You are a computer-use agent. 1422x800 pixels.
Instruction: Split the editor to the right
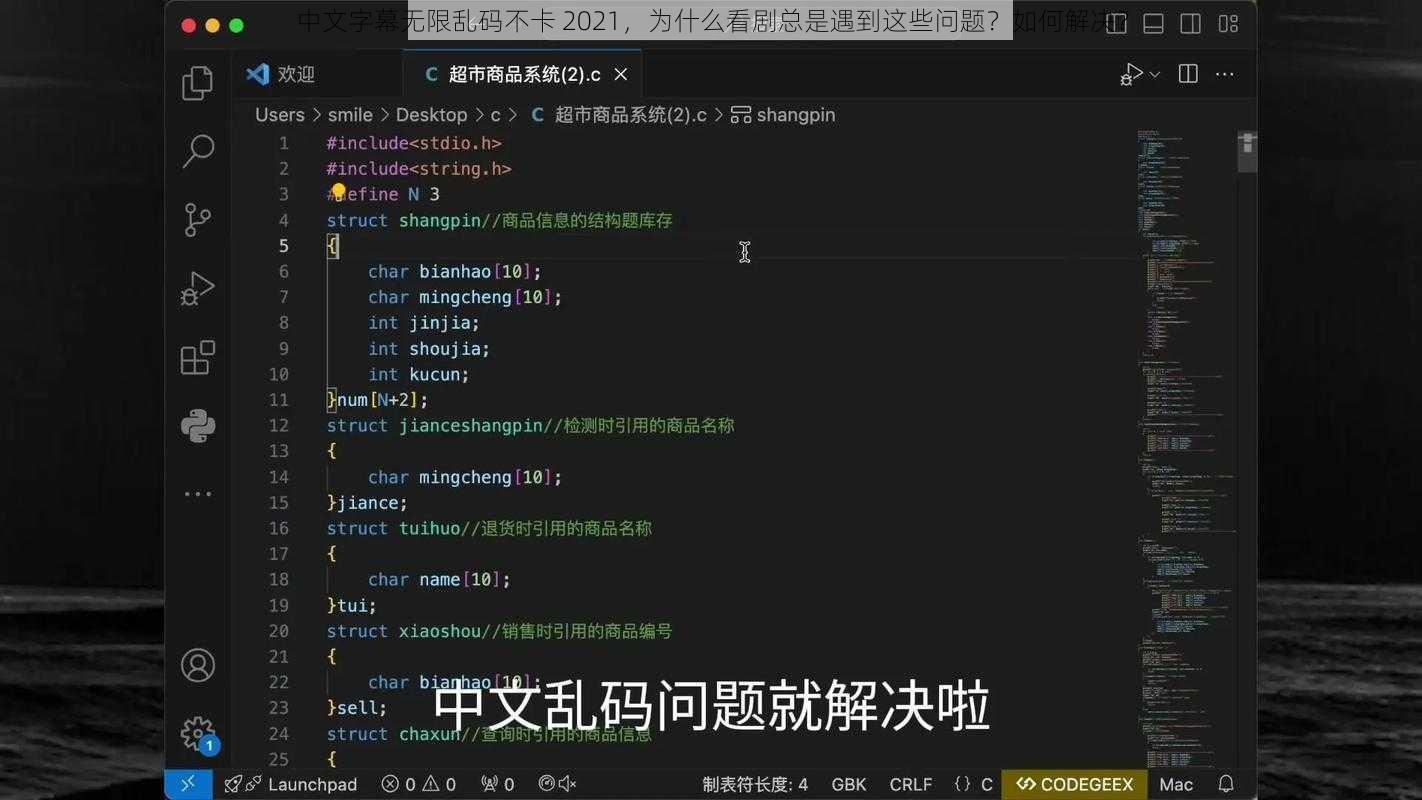[1188, 74]
